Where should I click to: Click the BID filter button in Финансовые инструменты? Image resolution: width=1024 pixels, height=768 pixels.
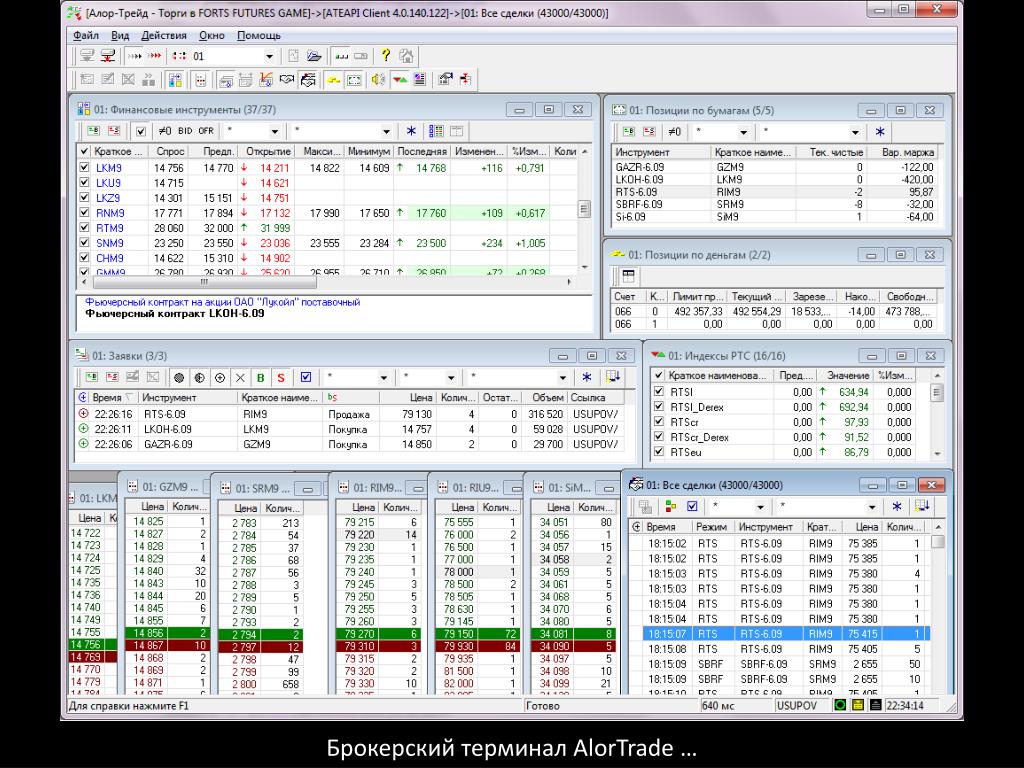click(185, 131)
